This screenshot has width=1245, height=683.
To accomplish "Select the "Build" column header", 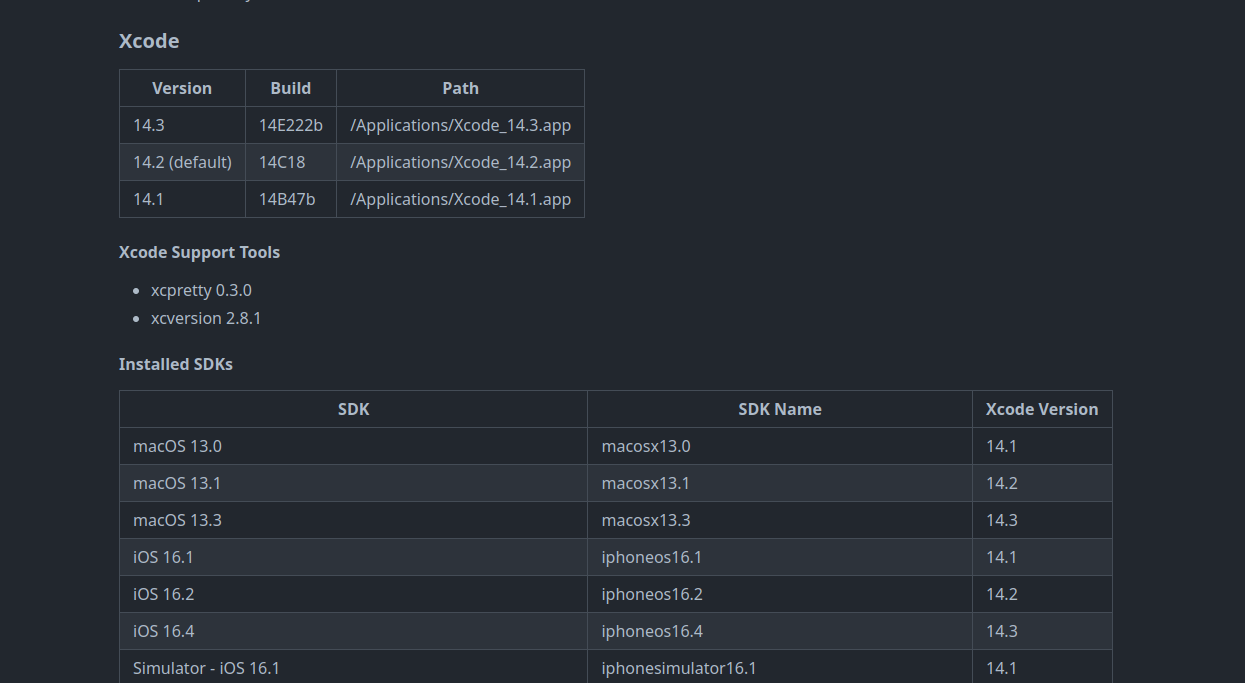I will click(x=291, y=88).
